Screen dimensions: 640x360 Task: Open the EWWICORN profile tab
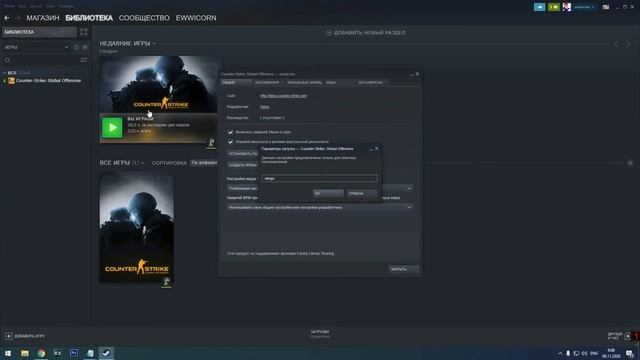coord(196,18)
